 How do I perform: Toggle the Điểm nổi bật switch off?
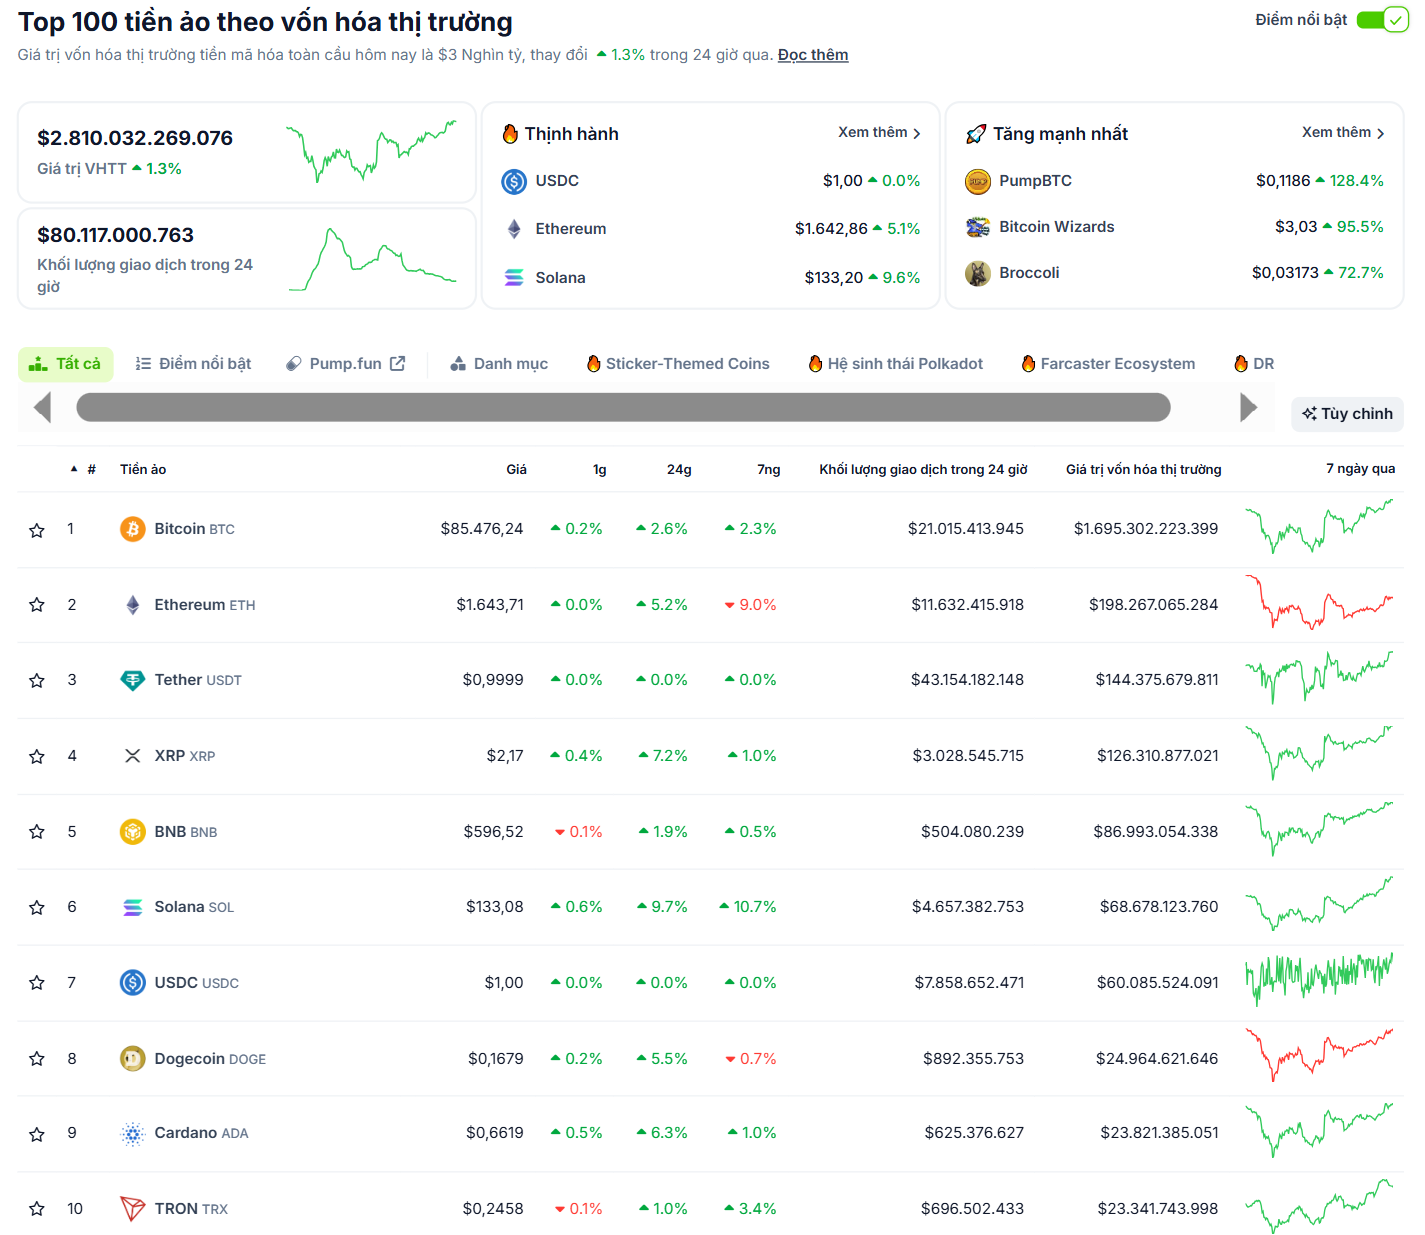click(x=1382, y=20)
